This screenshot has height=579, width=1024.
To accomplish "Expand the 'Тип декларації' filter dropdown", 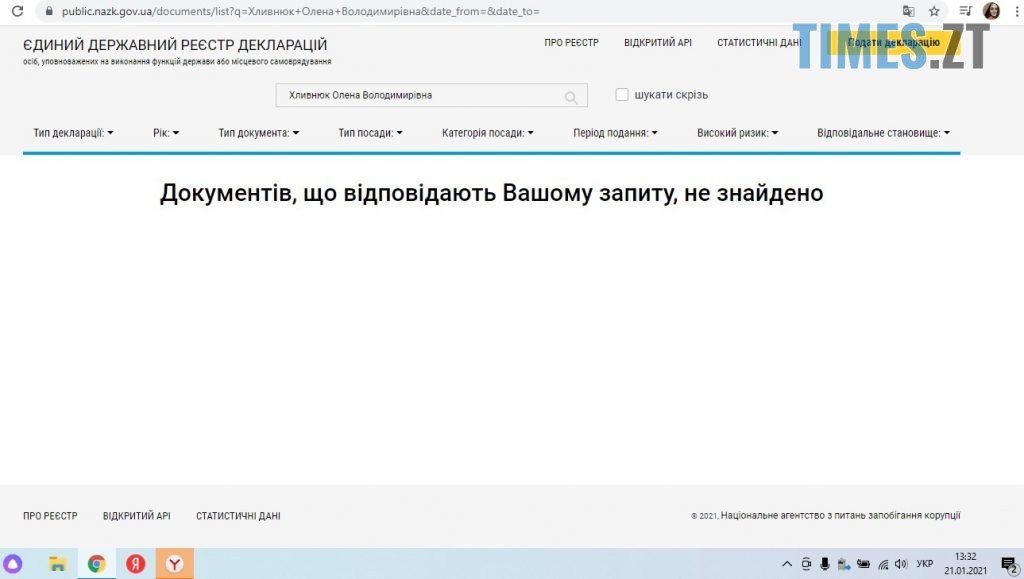I will [x=73, y=132].
